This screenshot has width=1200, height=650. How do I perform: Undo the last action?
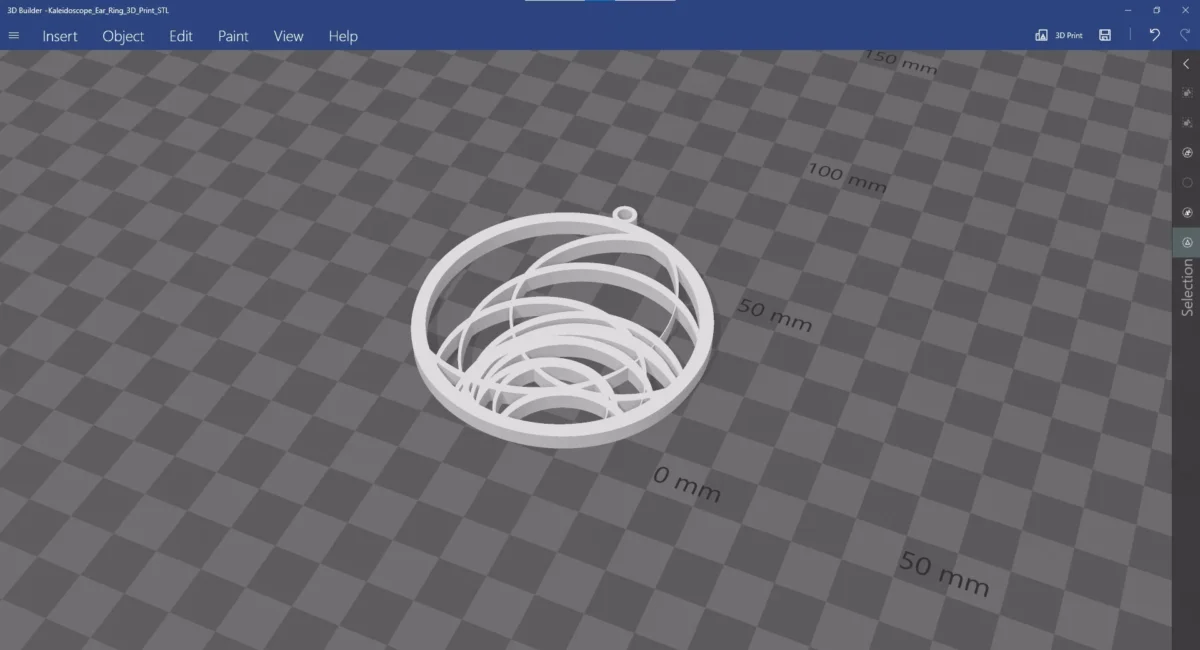pos(1154,35)
